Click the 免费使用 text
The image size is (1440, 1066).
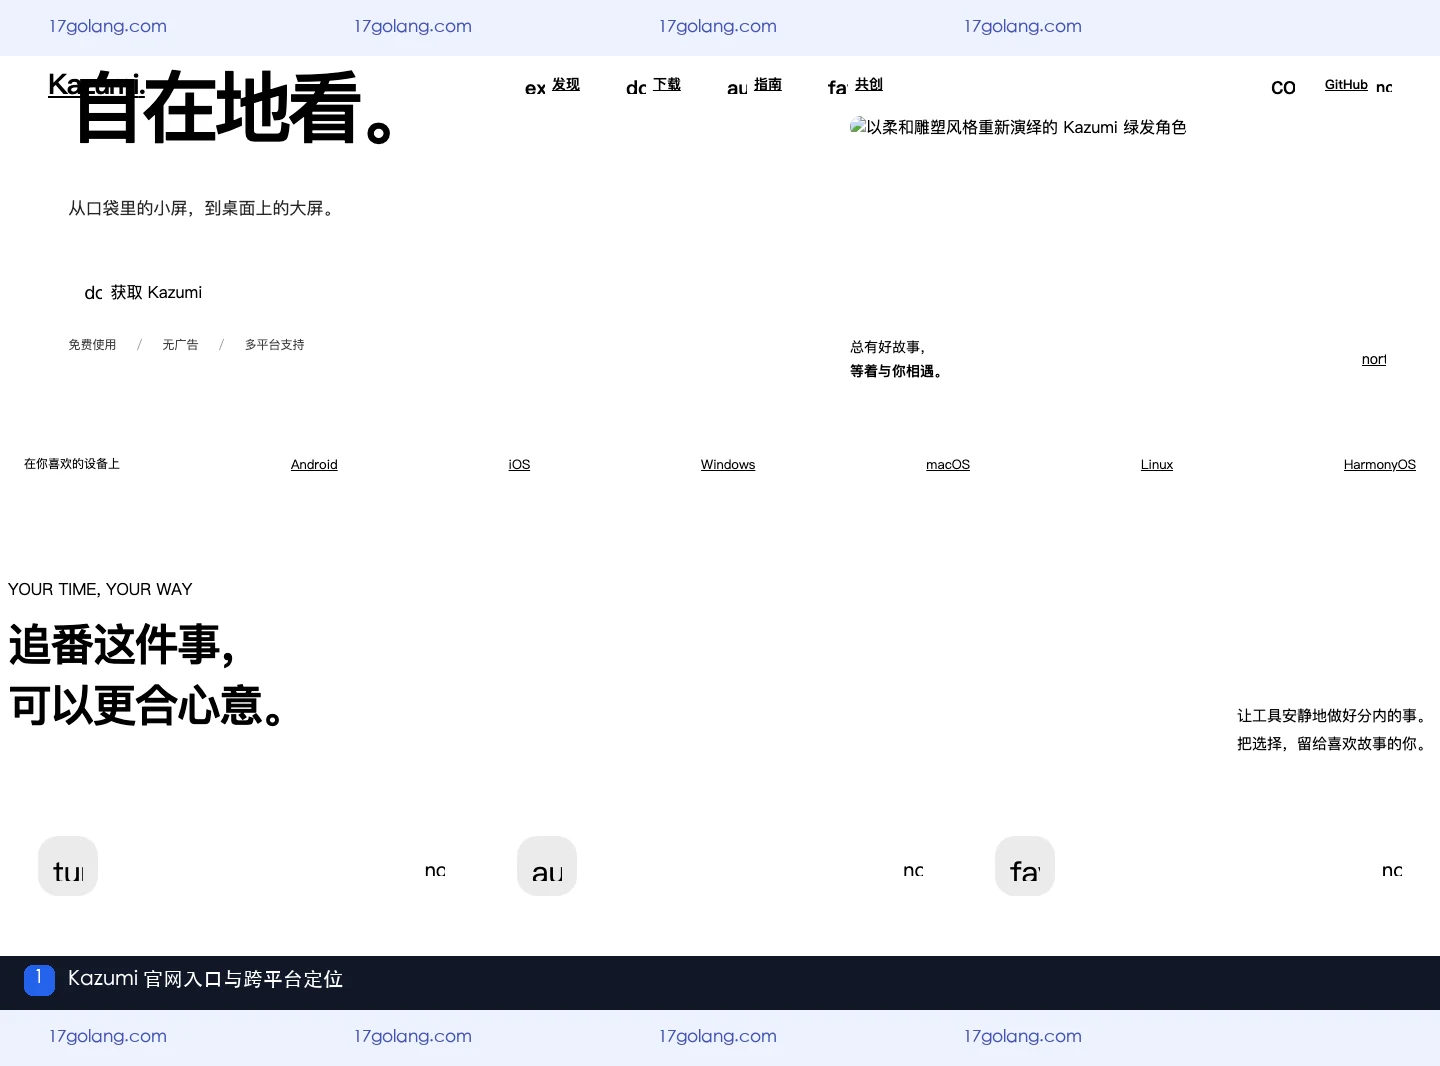pos(92,345)
